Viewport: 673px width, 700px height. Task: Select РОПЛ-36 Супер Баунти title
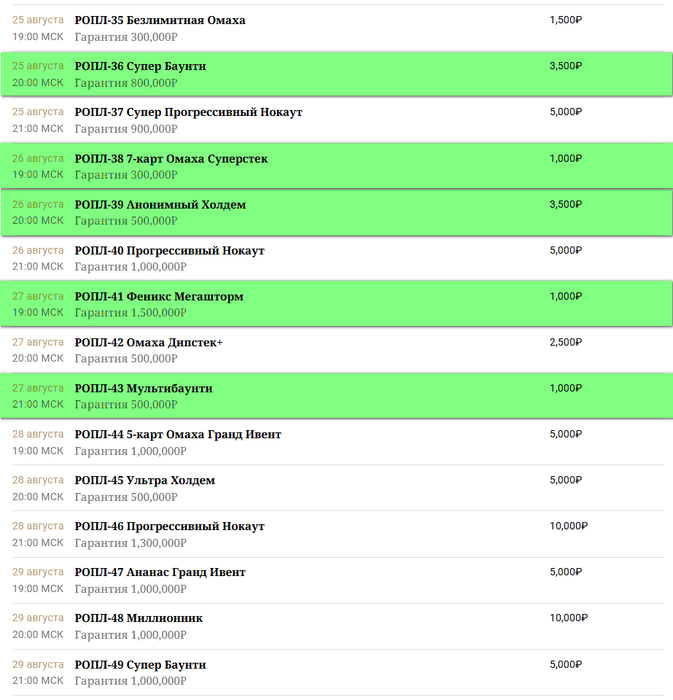(140, 66)
